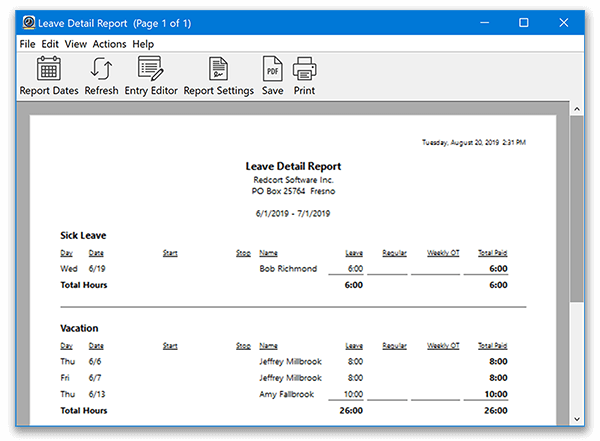The width and height of the screenshot is (600, 441).
Task: Maximize the Leave Detail Report window
Action: (523, 23)
